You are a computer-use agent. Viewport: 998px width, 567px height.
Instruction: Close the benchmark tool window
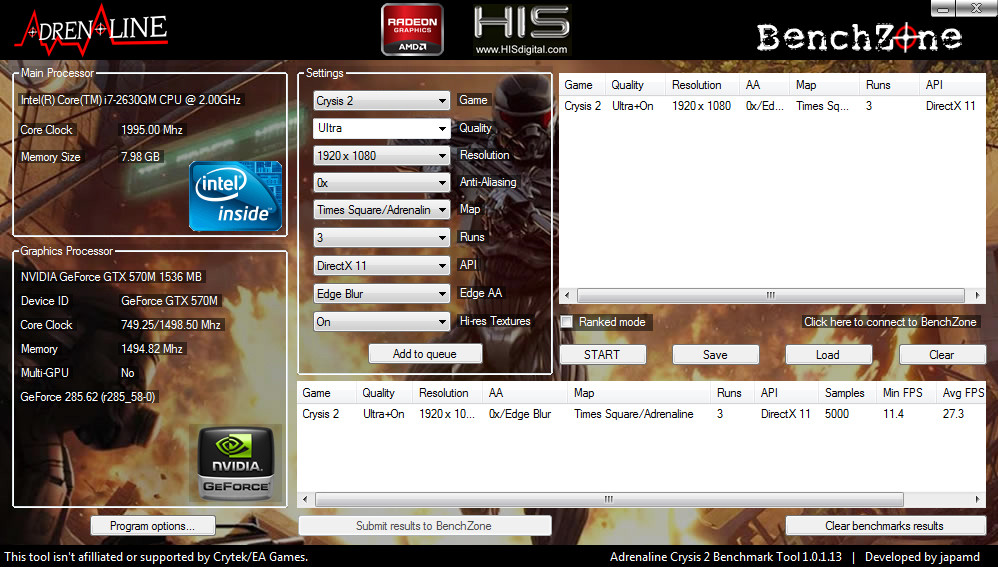pos(976,8)
